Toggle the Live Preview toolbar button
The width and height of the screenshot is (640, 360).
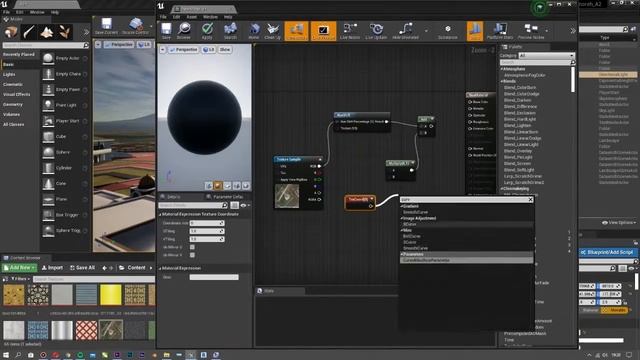[323, 31]
